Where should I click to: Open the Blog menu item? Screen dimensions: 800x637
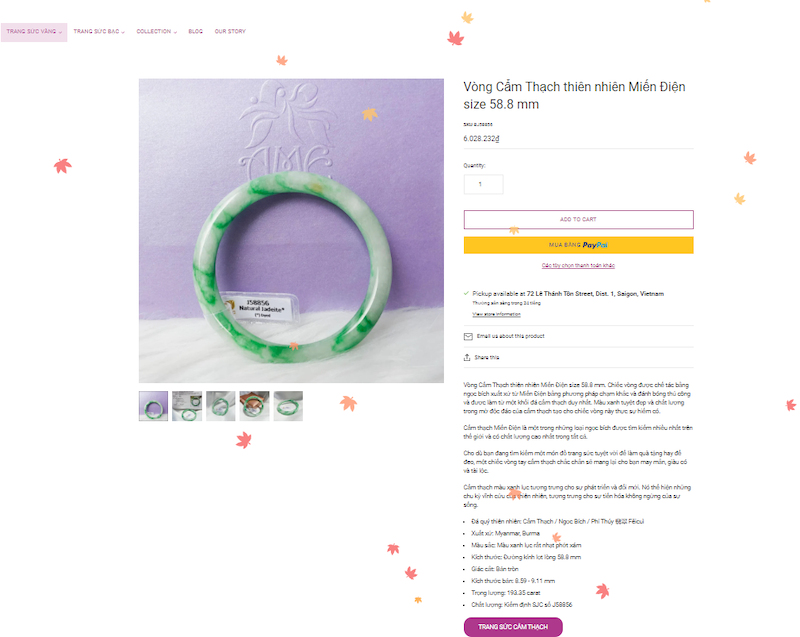coord(195,32)
